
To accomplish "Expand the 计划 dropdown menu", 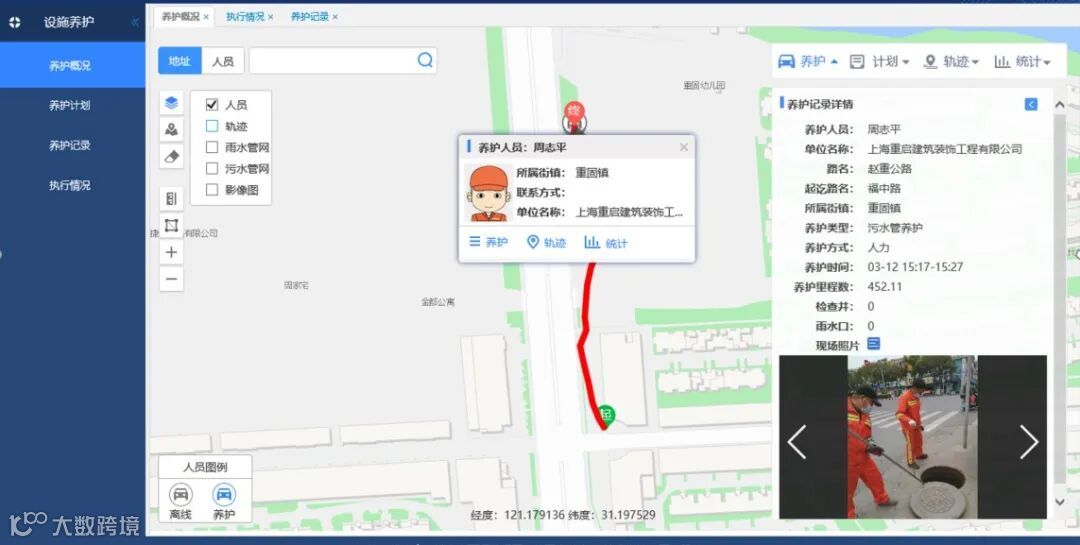I will click(x=880, y=61).
